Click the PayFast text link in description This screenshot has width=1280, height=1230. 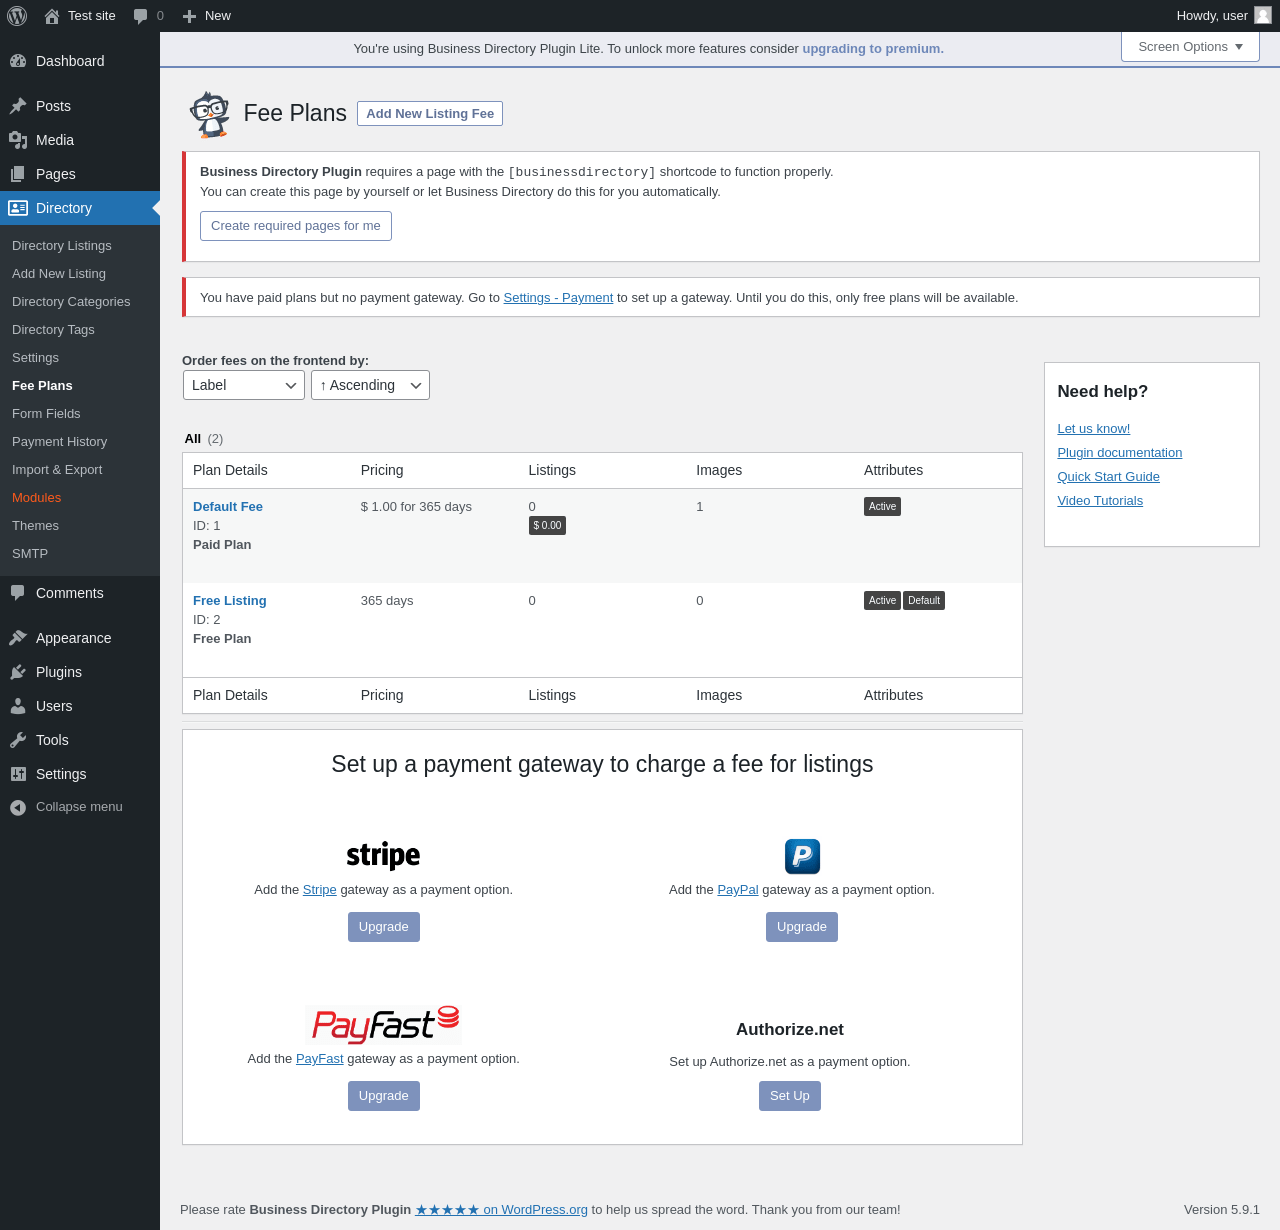tap(320, 1059)
